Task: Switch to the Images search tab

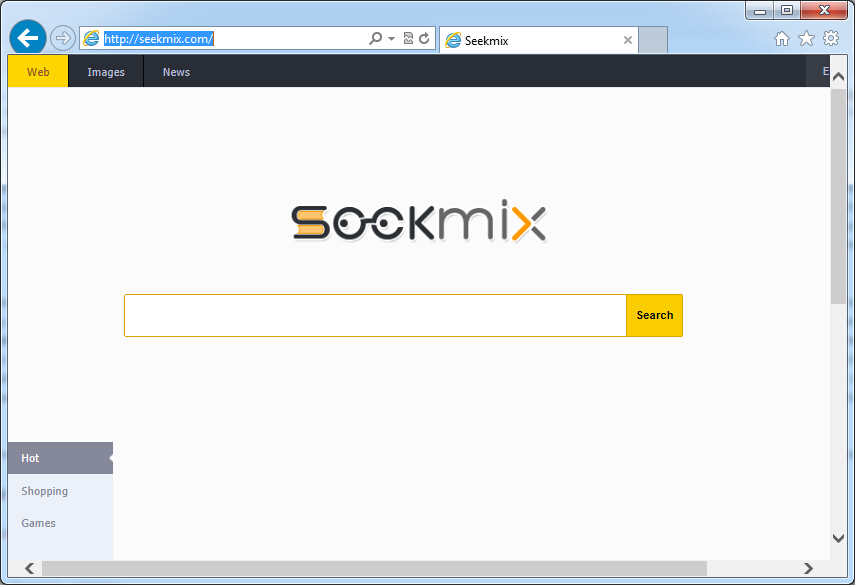Action: pos(106,71)
